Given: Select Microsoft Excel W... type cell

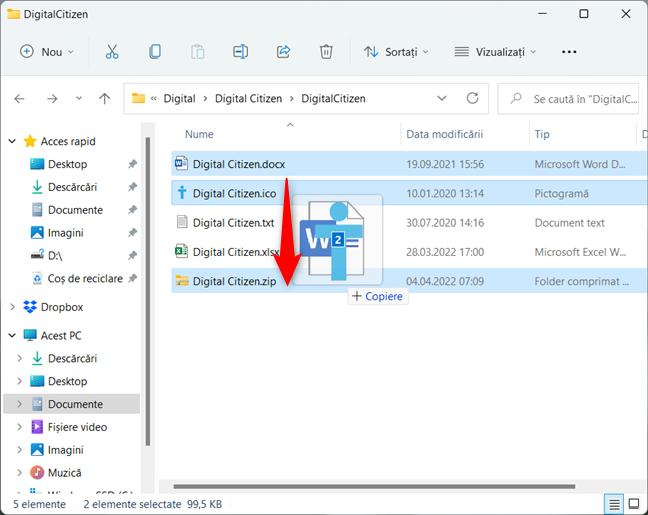Looking at the screenshot, I should 580,252.
